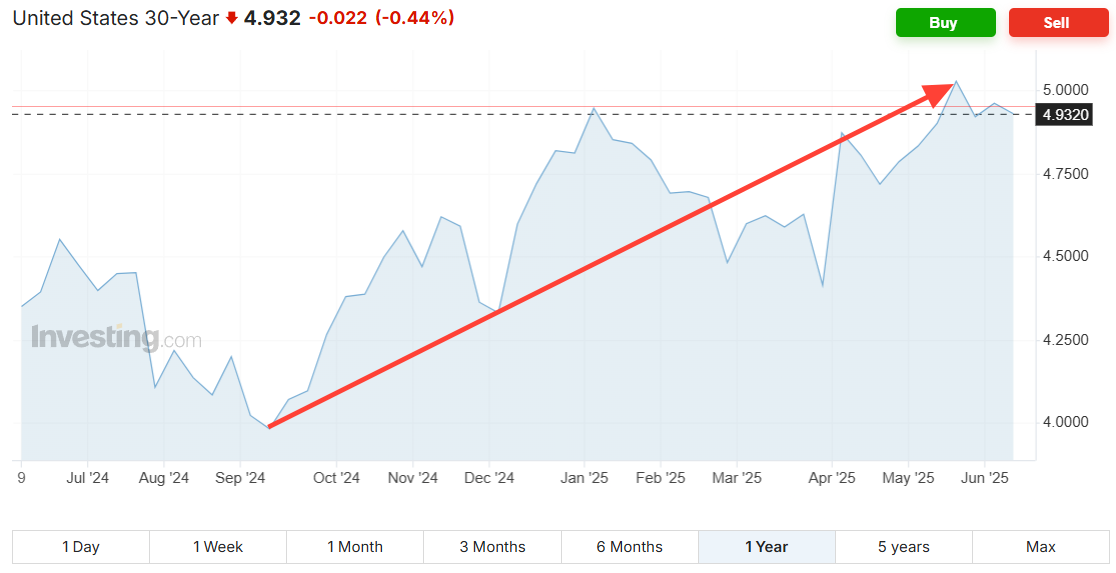The image size is (1116, 573).
Task: Show the 3 Months chart range
Action: coord(492,547)
